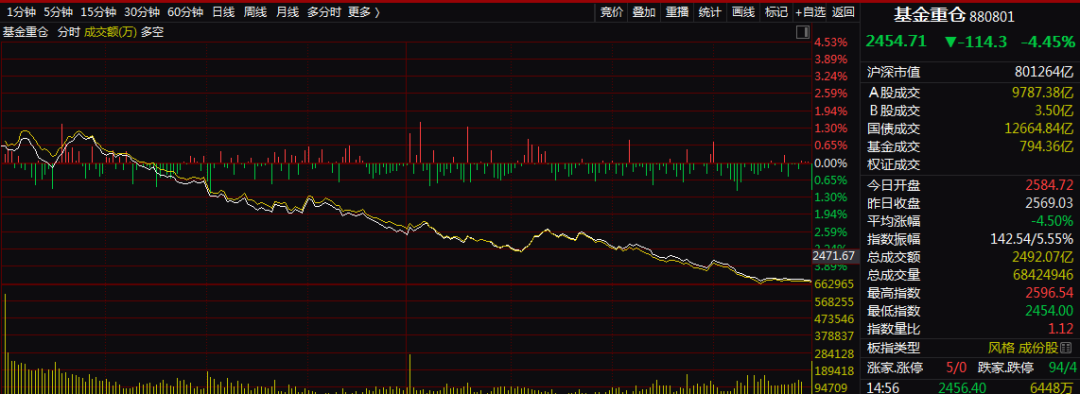Switch to the 5分钟 timeframe
The height and width of the screenshot is (394, 1080).
pyautogui.click(x=58, y=12)
